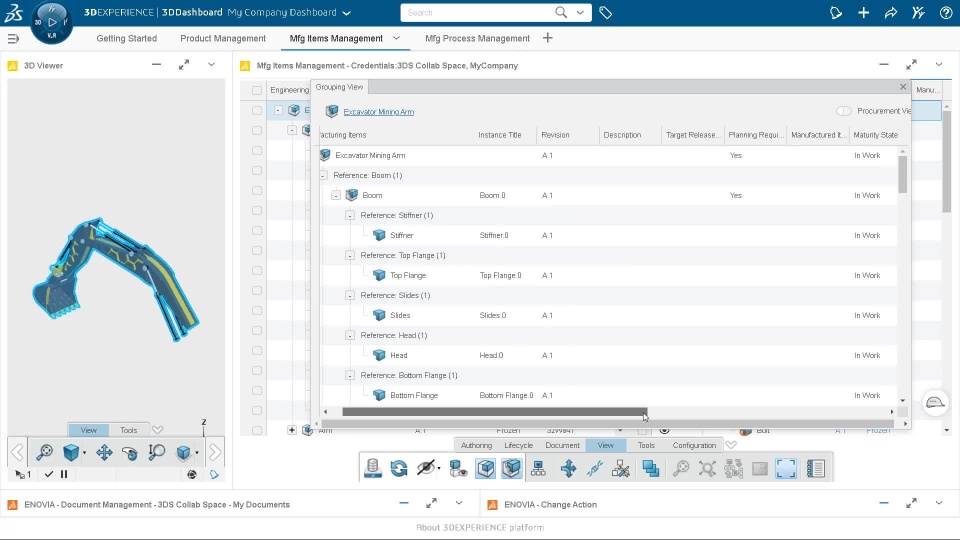Toggle the cubes with eye visibility icon
This screenshot has height=540, width=960.
(x=458, y=468)
